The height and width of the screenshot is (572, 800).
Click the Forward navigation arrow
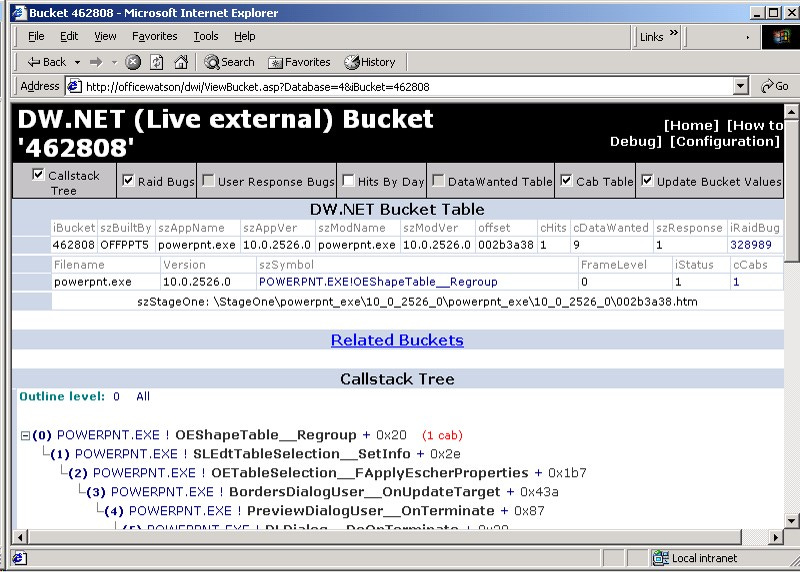(96, 62)
